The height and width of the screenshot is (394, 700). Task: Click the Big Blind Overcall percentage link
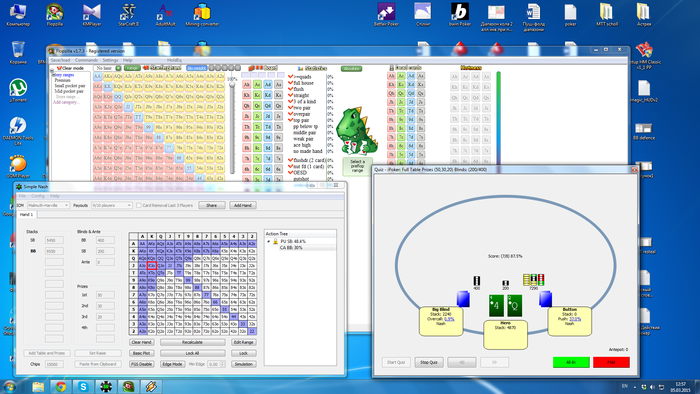pyautogui.click(x=449, y=319)
